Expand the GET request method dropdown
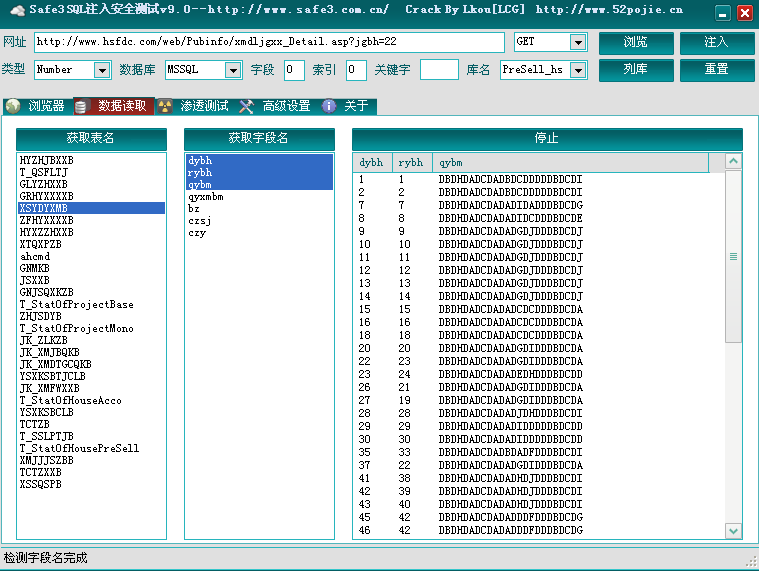 (x=578, y=43)
